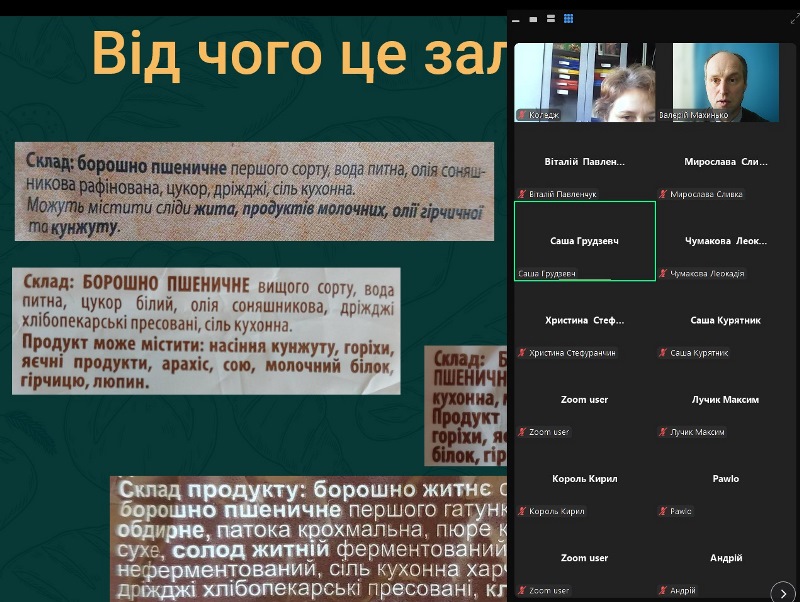This screenshot has height=602, width=800.
Task: Select Zoom user tile beside Лучик Максим
Action: click(585, 399)
